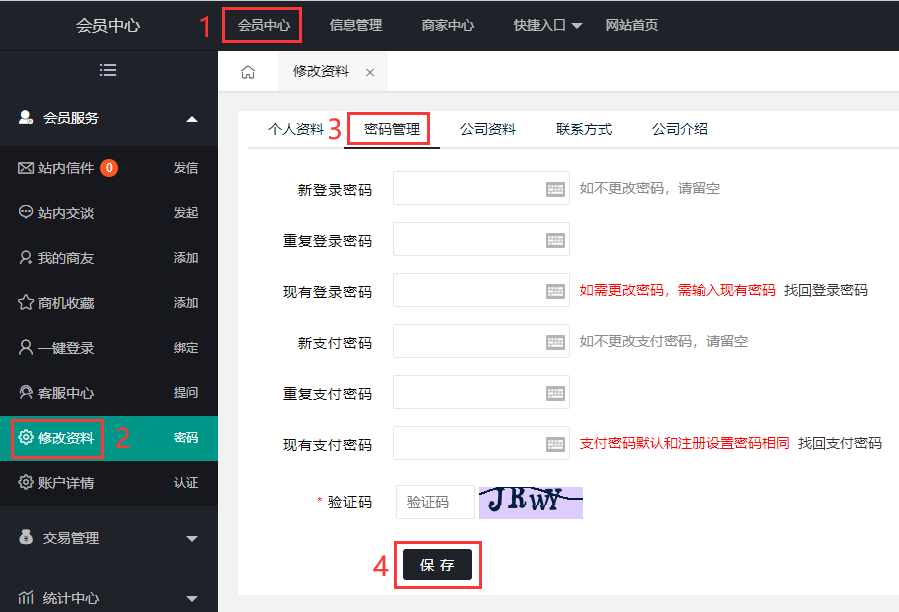Screen dimensions: 899x612
Task: Click the user icon beside 一键登录
Action: click(26, 347)
